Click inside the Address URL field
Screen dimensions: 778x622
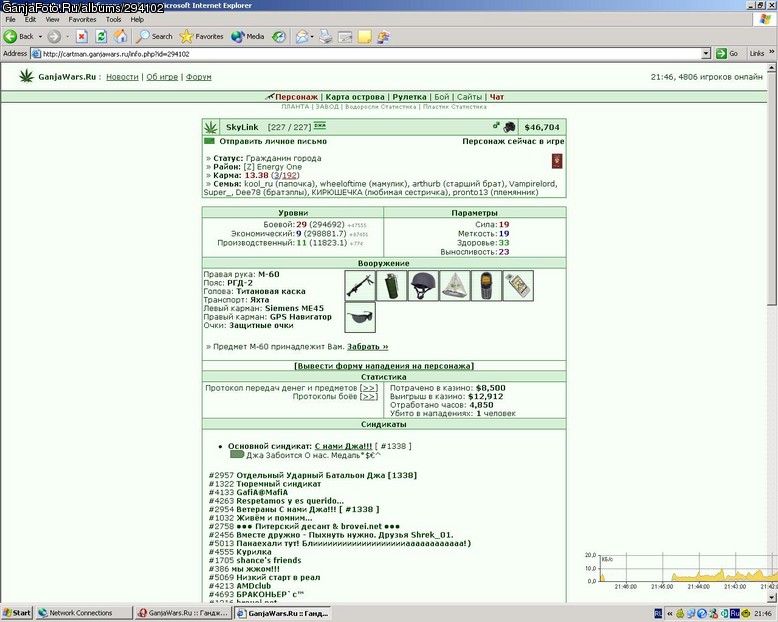point(366,54)
